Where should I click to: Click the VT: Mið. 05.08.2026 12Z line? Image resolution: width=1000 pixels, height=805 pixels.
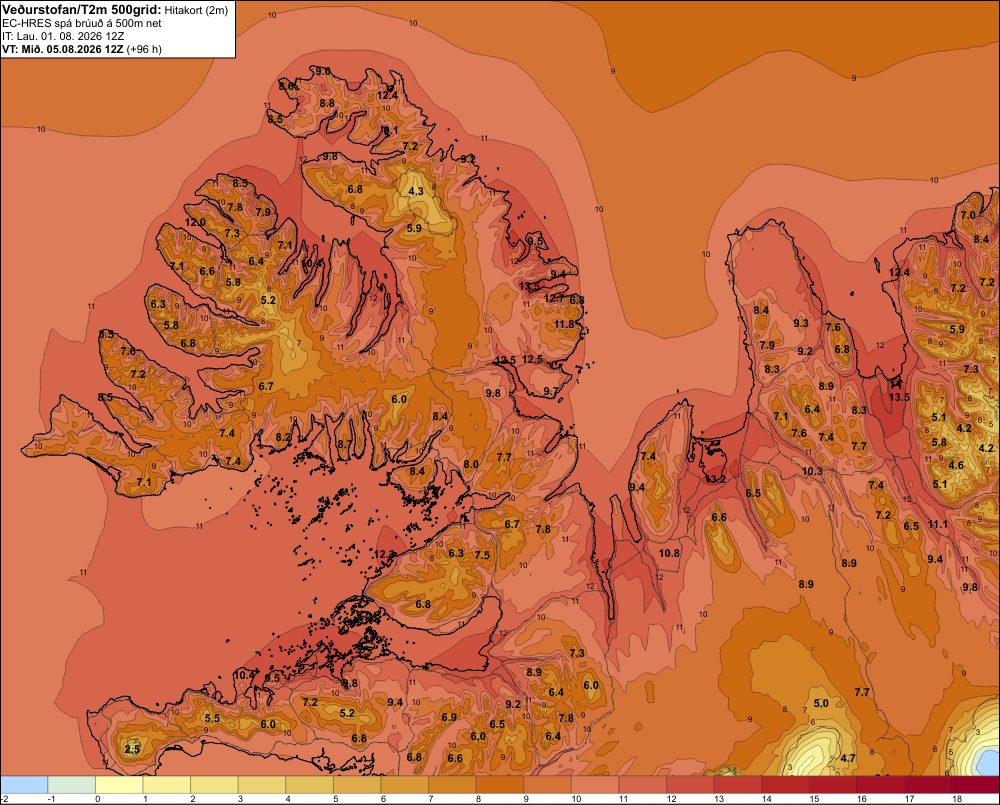pyautogui.click(x=82, y=49)
